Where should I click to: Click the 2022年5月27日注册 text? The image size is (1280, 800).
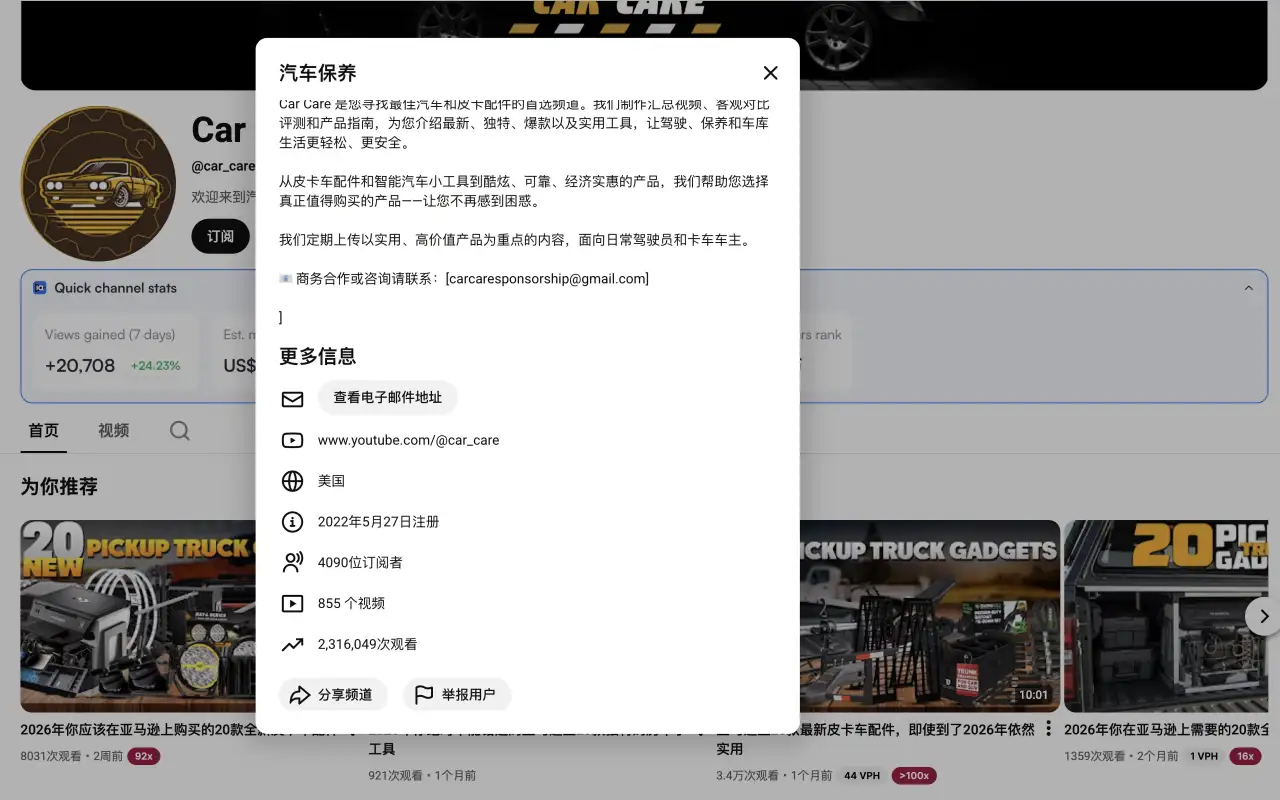pyautogui.click(x=378, y=522)
